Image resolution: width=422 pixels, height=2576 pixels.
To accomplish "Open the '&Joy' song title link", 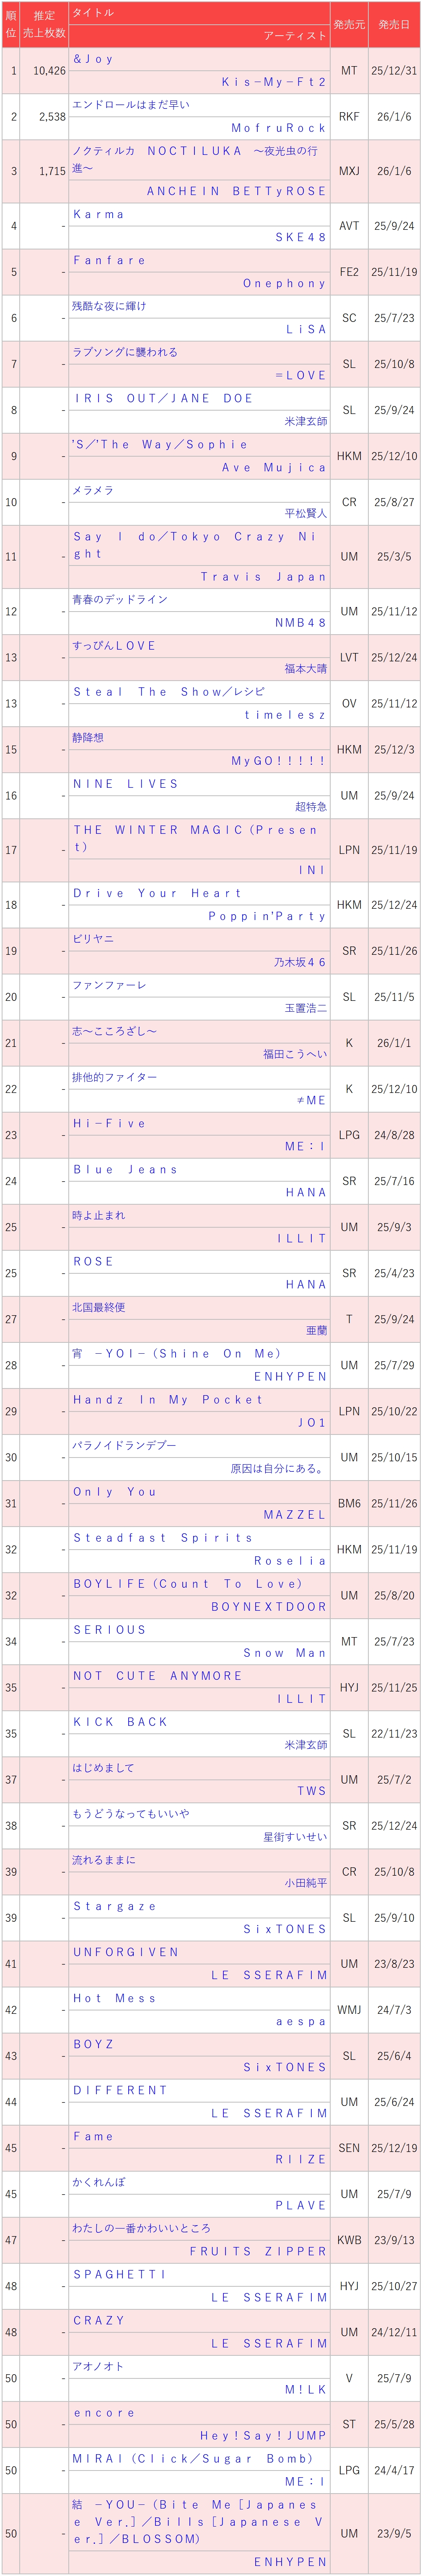I will 93,59.
